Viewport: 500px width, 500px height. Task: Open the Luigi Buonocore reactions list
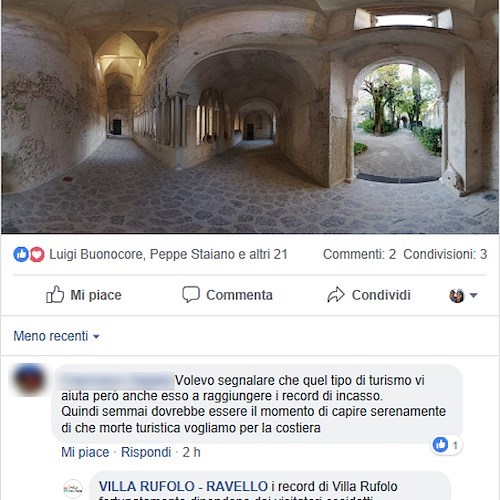click(x=168, y=254)
